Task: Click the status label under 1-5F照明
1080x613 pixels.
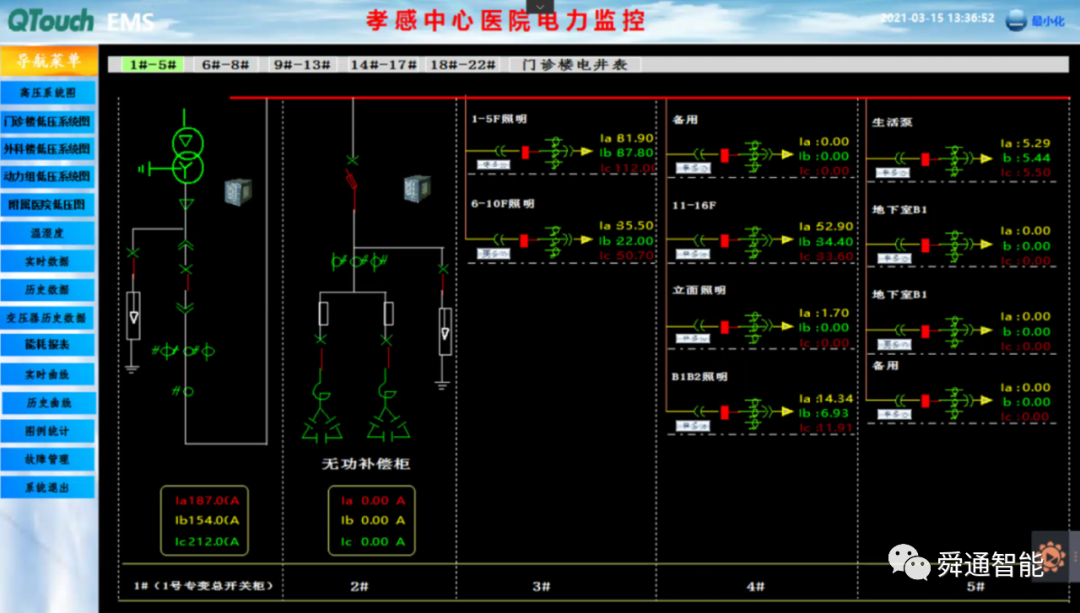Action: tap(494, 165)
